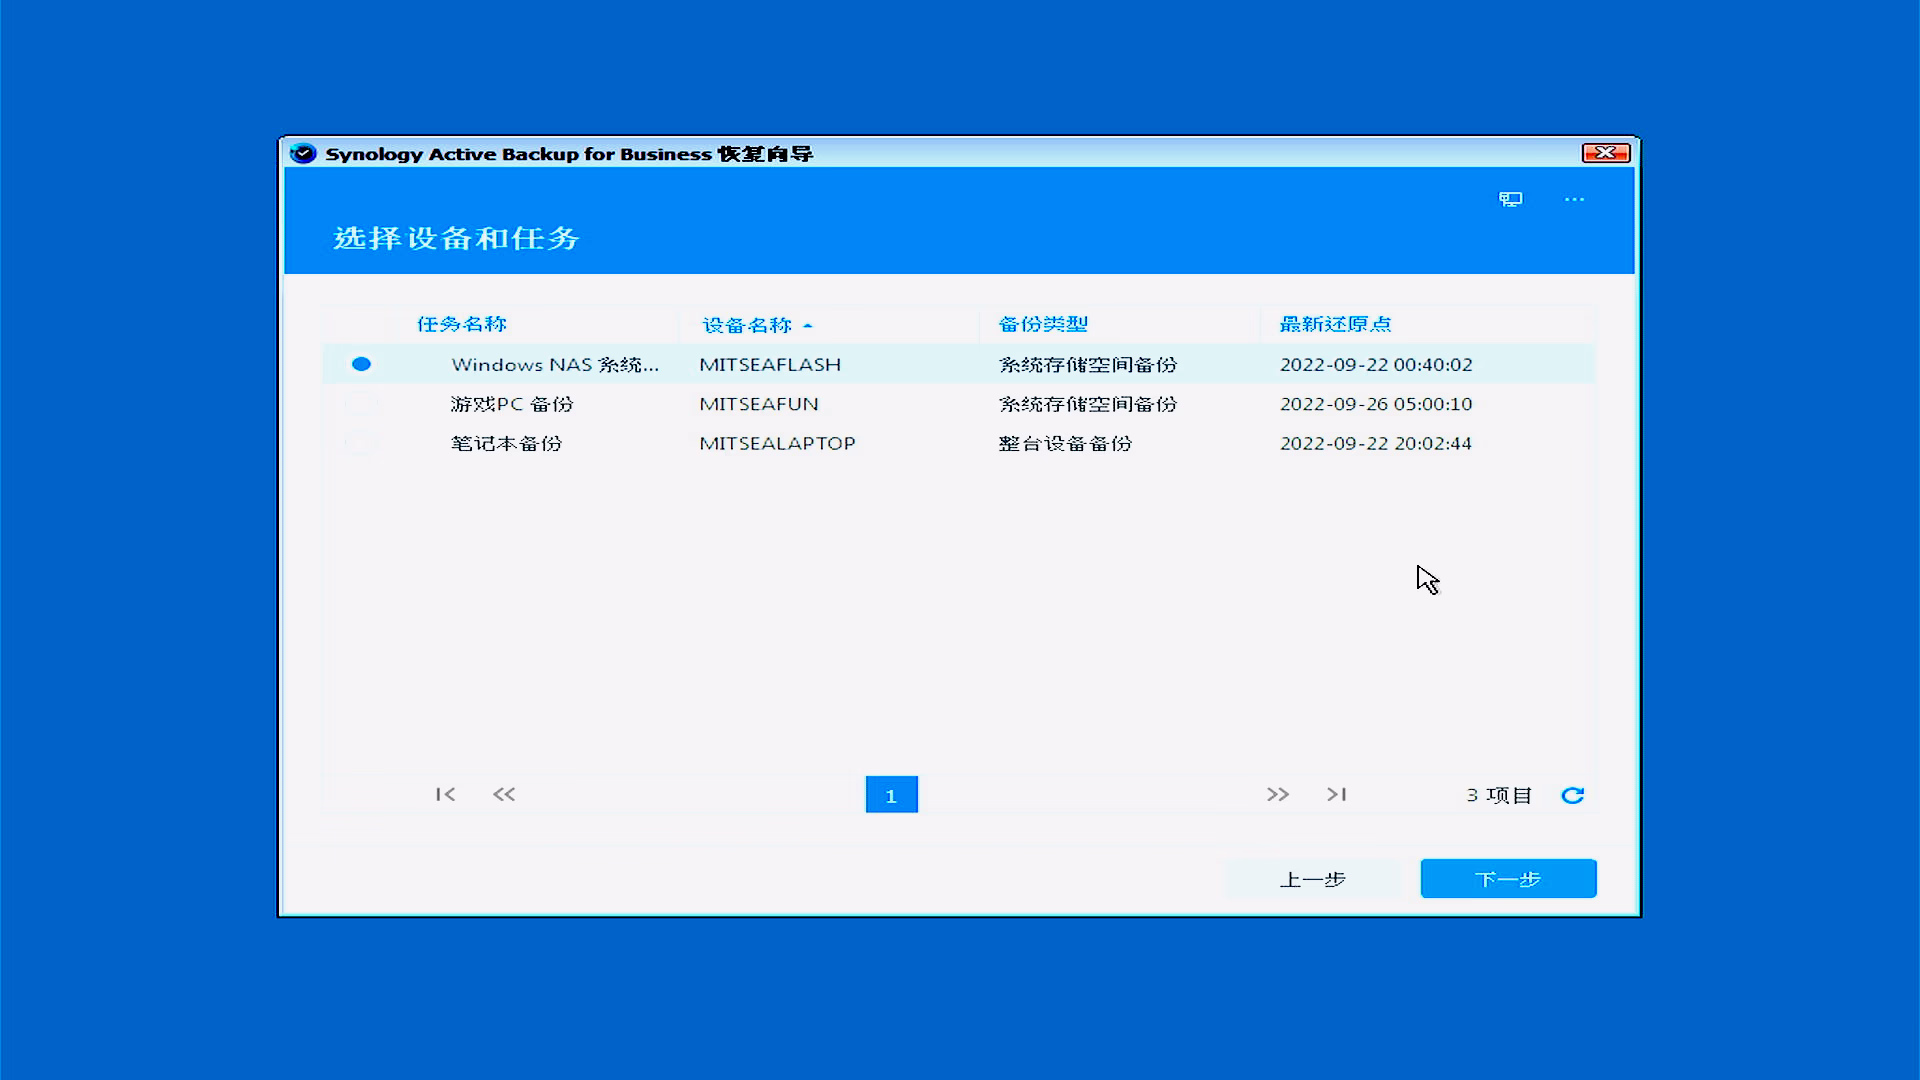This screenshot has height=1080, width=1920.
Task: Click the 下一步 next button
Action: coord(1508,879)
